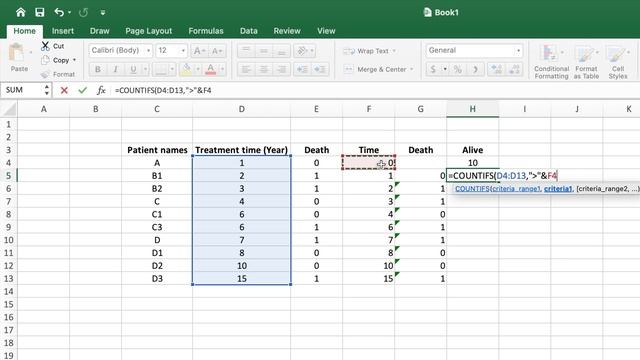Switch to the Insert tab
This screenshot has width=640, height=360.
point(63,31)
